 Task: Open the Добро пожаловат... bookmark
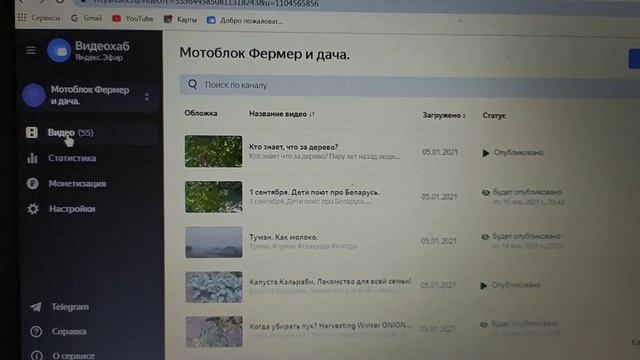coord(245,20)
